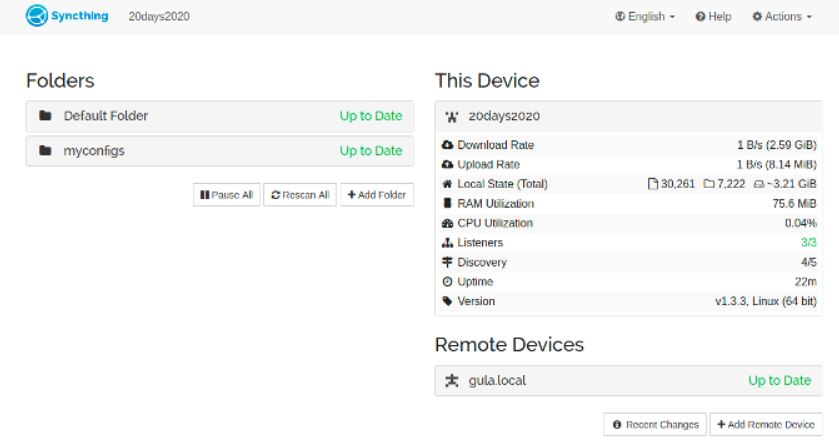Click the Discovery value 4/5
The image size is (839, 442).
pos(809,262)
